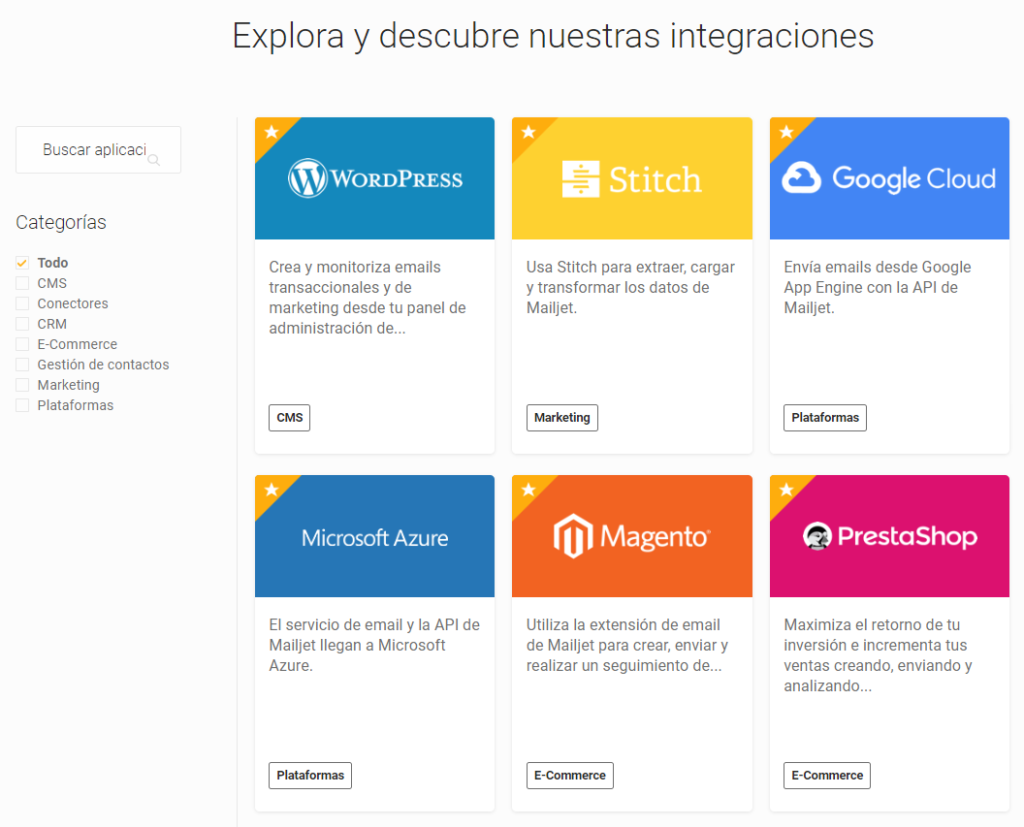1024x827 pixels.
Task: Enable the CMS category checkbox
Action: [x=22, y=283]
